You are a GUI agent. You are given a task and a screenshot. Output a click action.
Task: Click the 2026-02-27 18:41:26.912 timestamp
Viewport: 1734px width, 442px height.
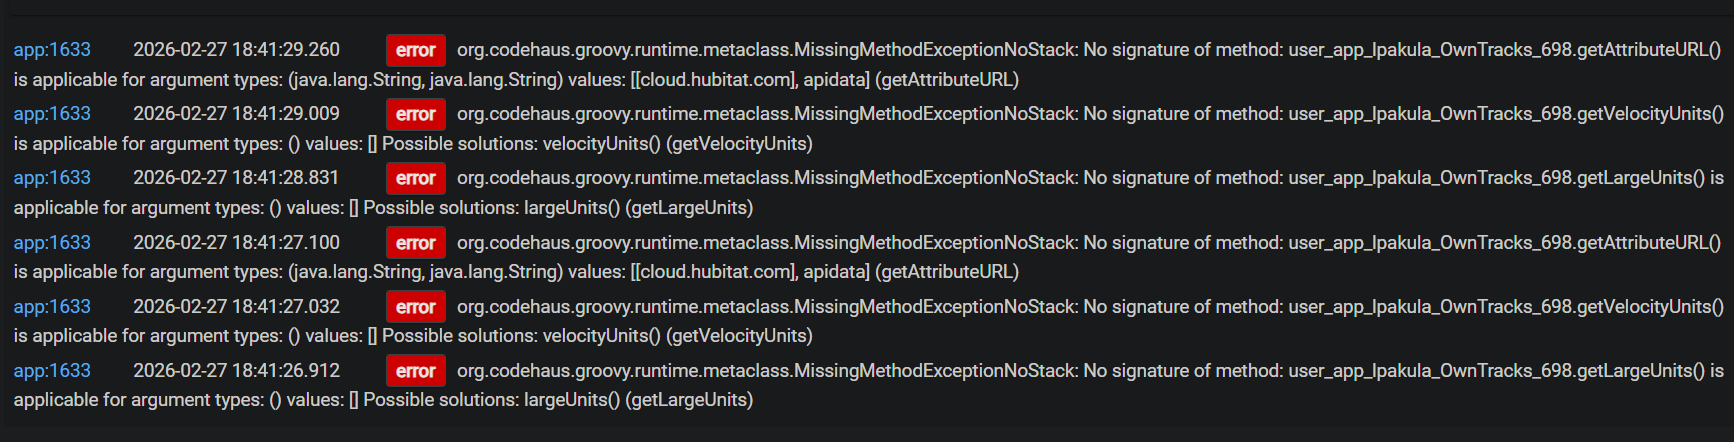[236, 371]
